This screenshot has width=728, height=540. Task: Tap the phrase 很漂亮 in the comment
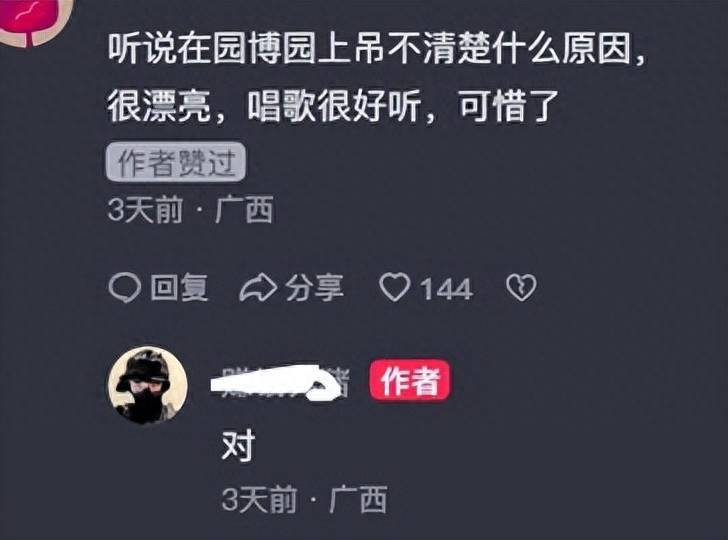click(x=159, y=106)
